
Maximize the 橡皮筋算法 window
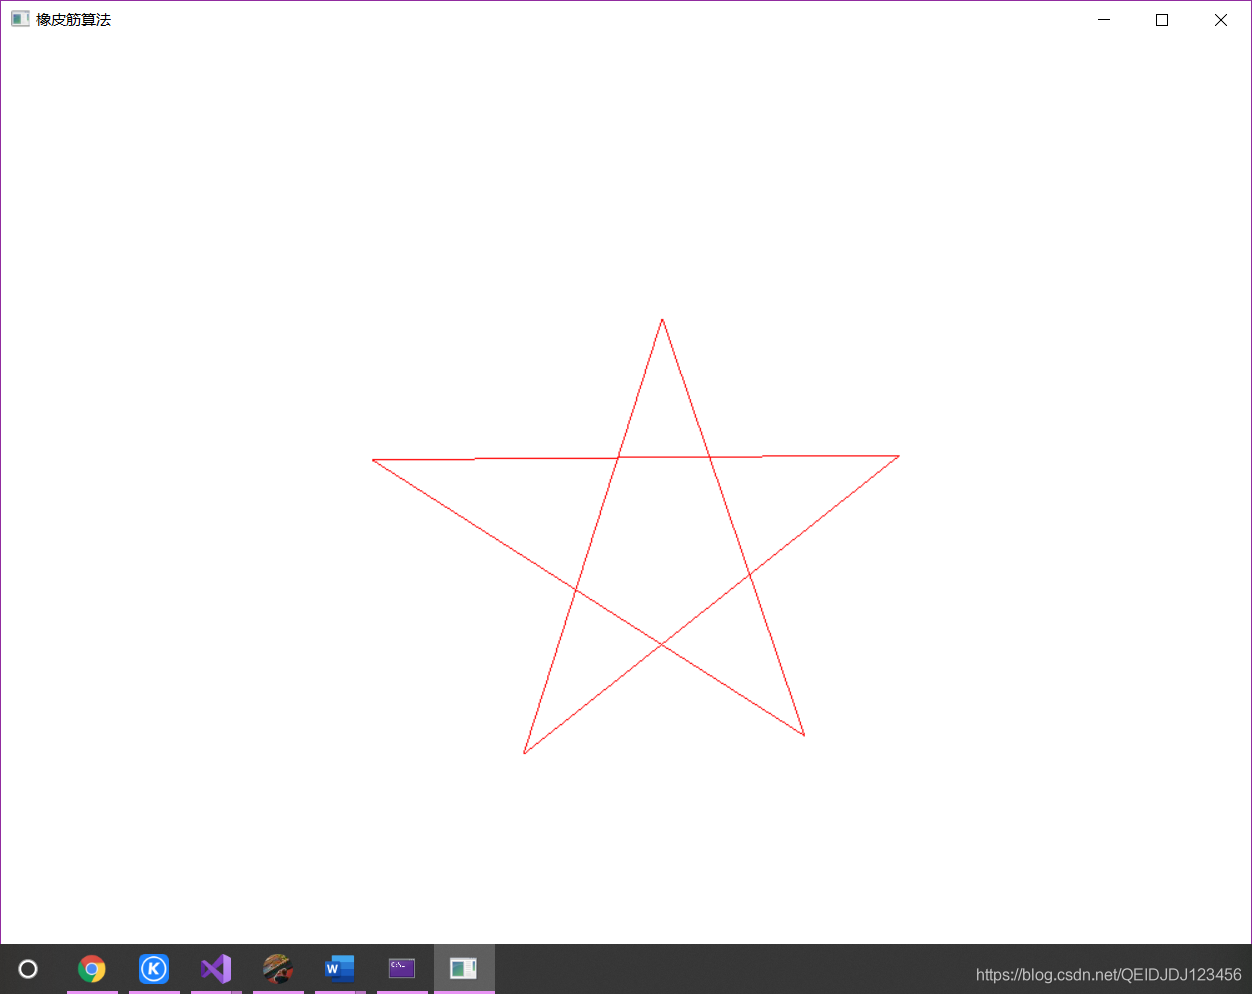tap(1162, 20)
